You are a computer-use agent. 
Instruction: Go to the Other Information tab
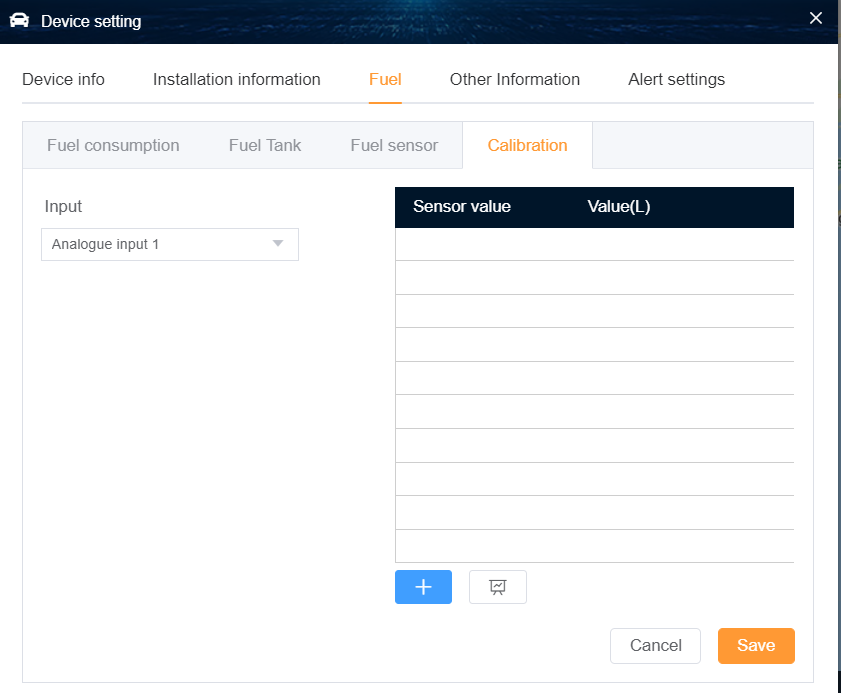(515, 79)
